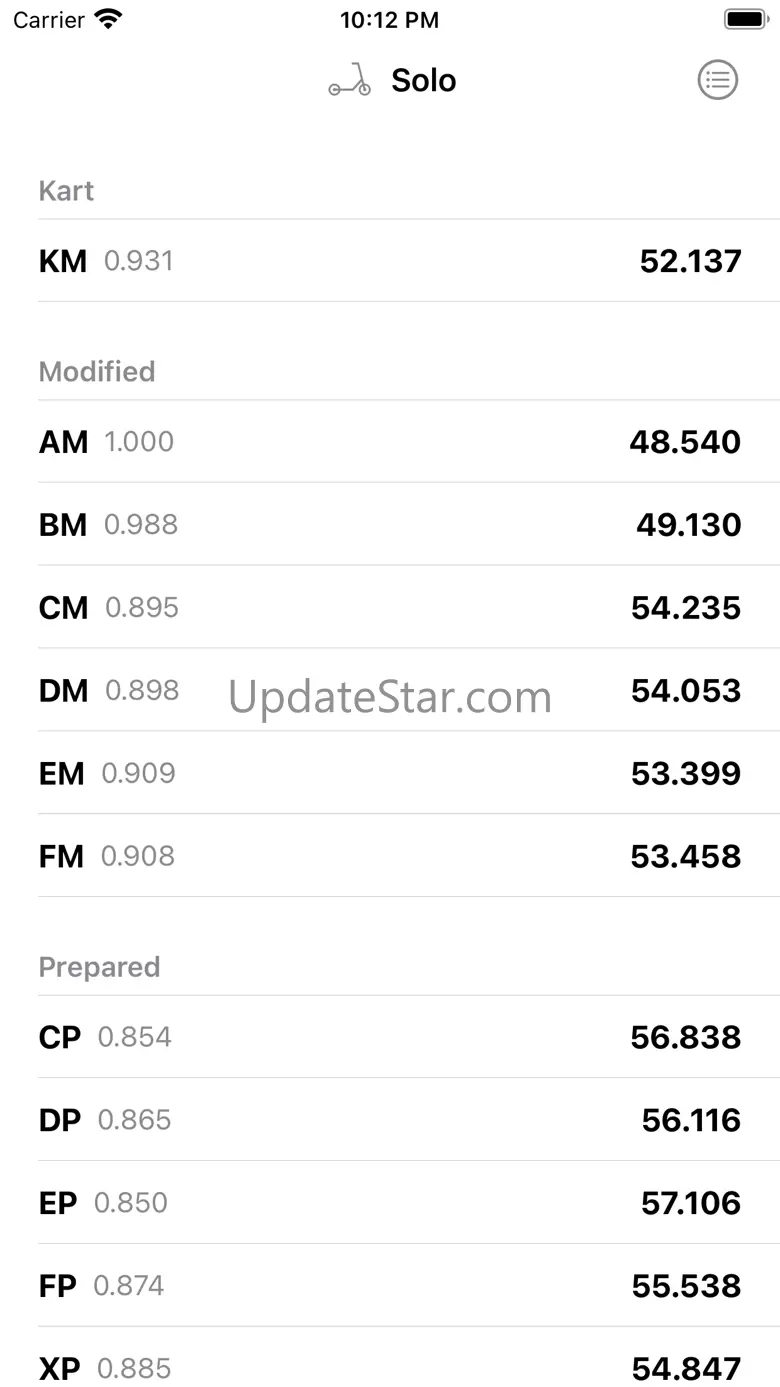The width and height of the screenshot is (780, 1387).
Task: Choose the CM class row
Action: 390,608
